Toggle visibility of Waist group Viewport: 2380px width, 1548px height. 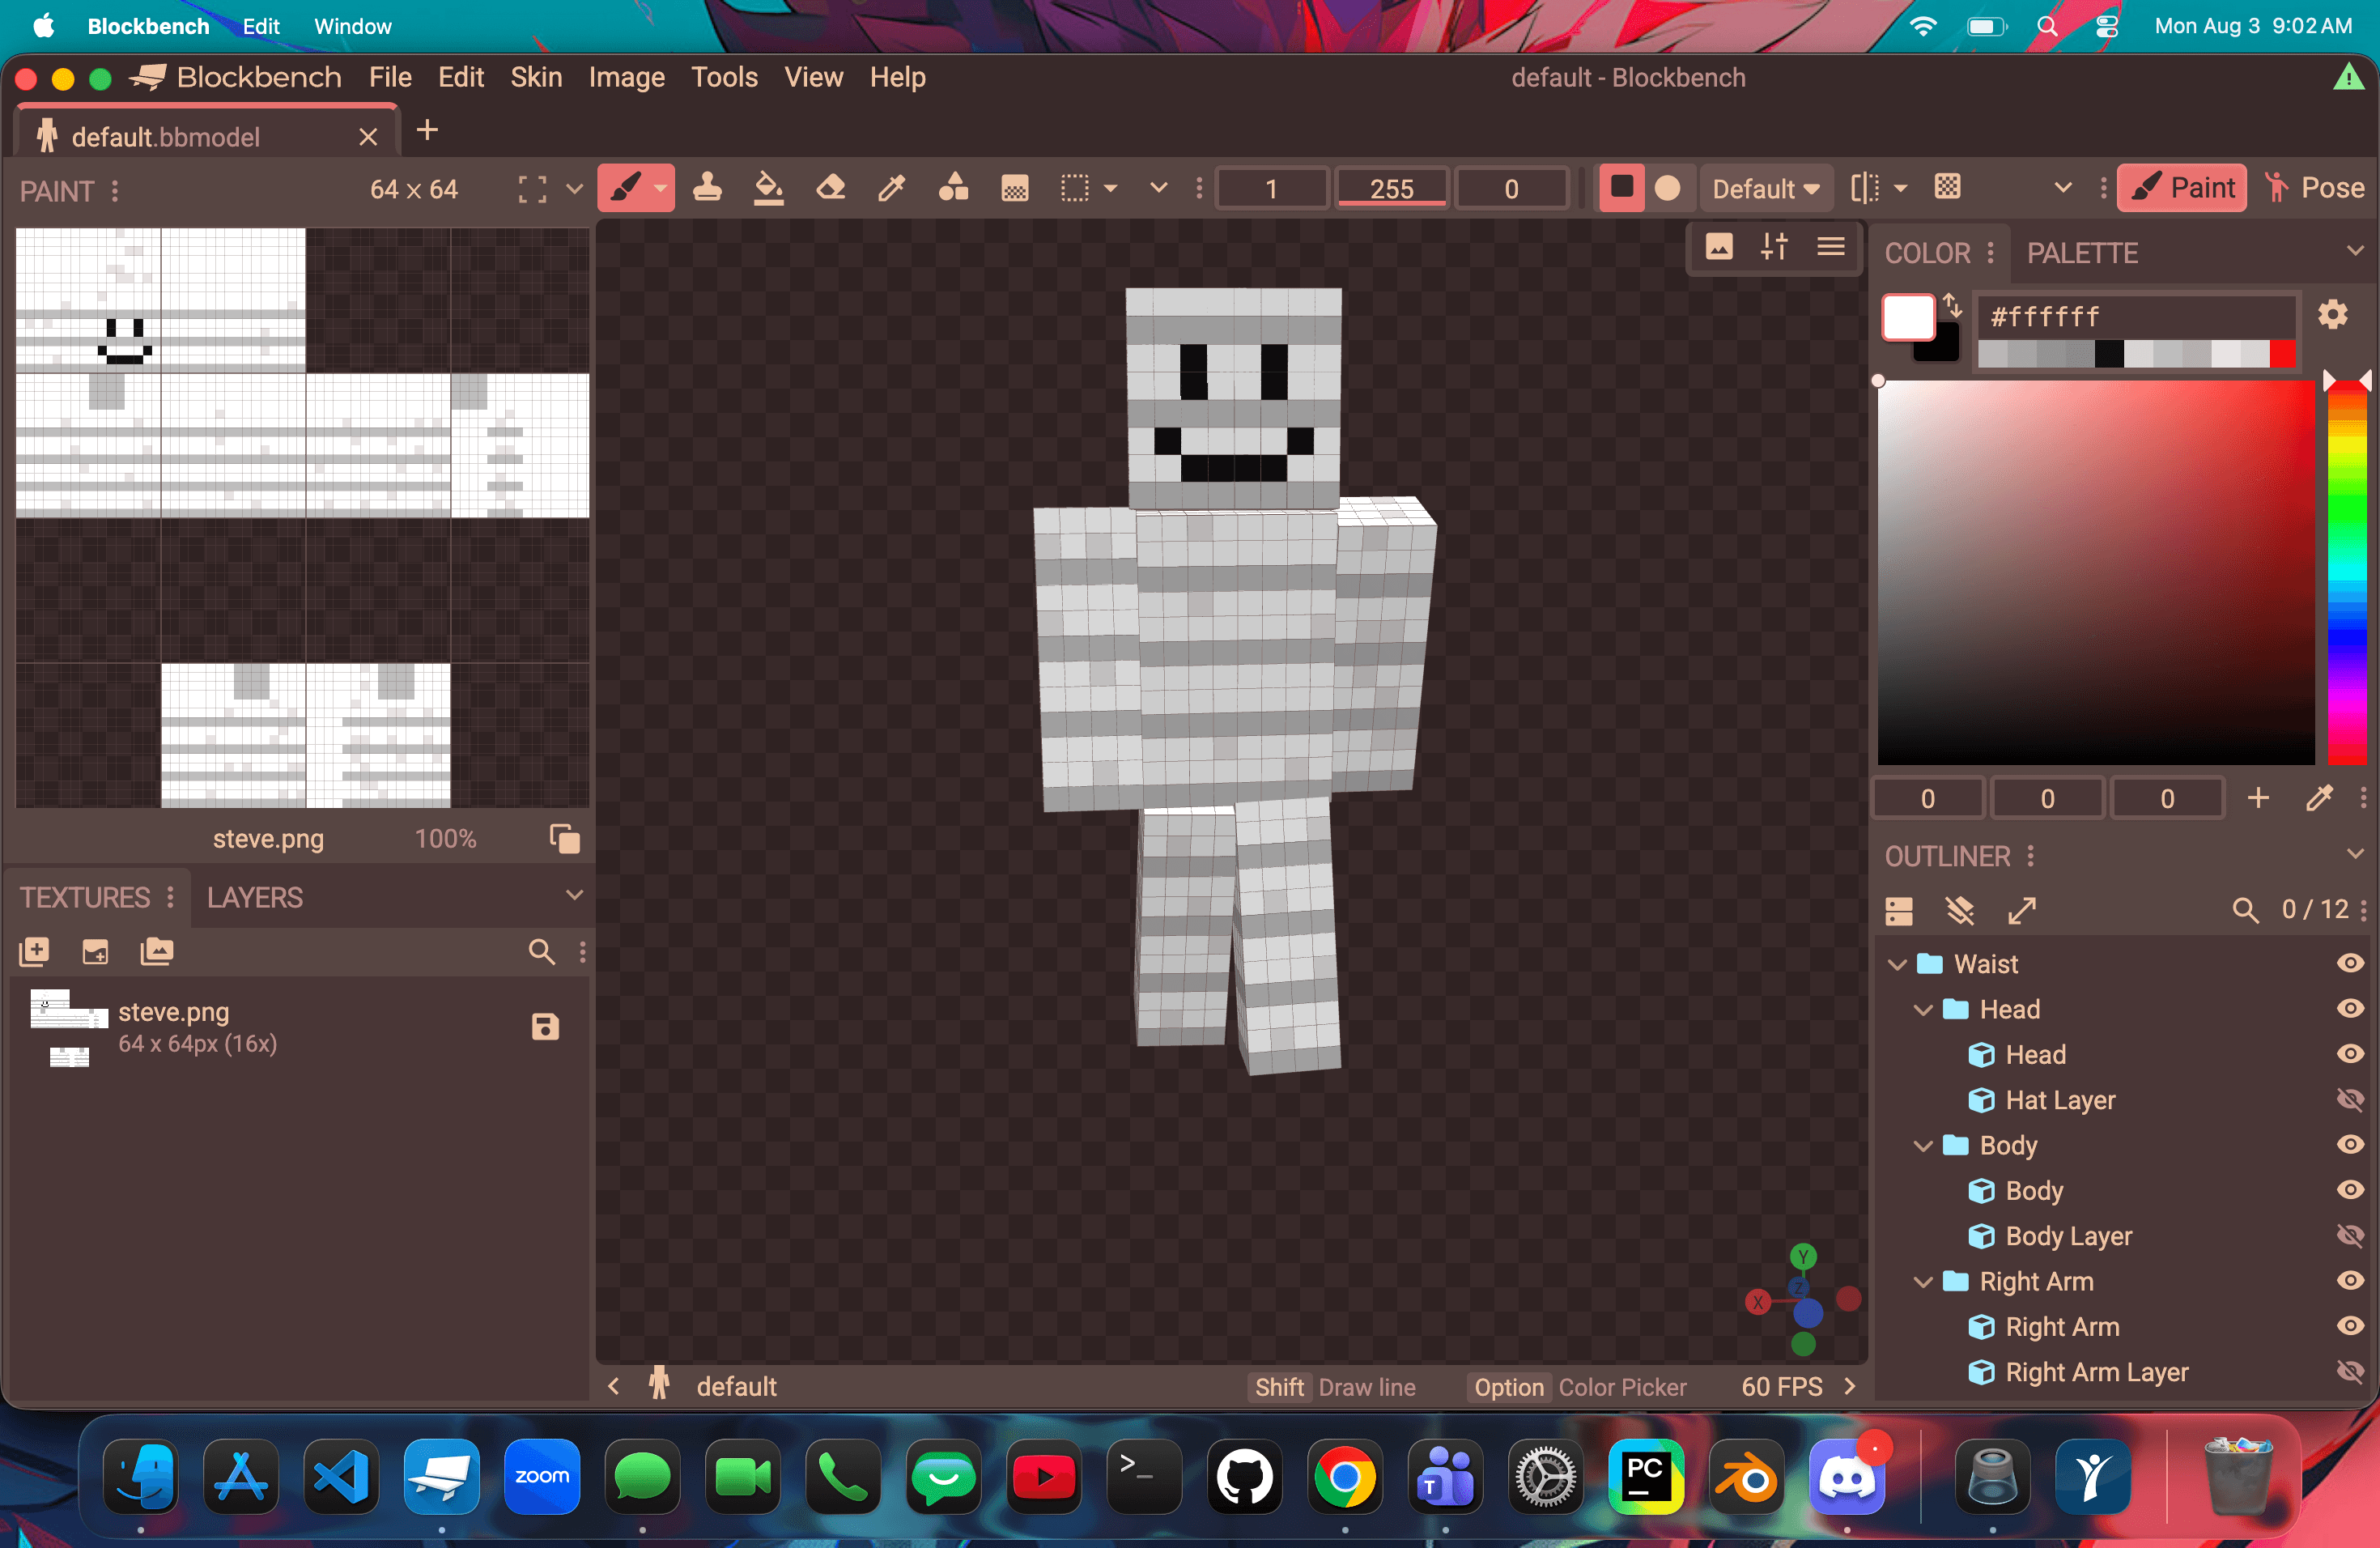pos(2350,963)
